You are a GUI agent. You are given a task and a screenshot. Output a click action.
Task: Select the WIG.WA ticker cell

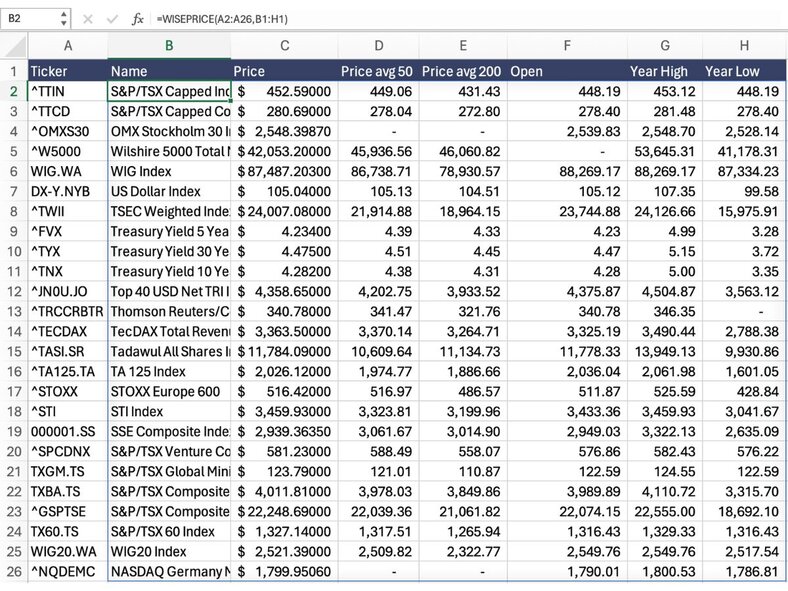tap(68, 171)
